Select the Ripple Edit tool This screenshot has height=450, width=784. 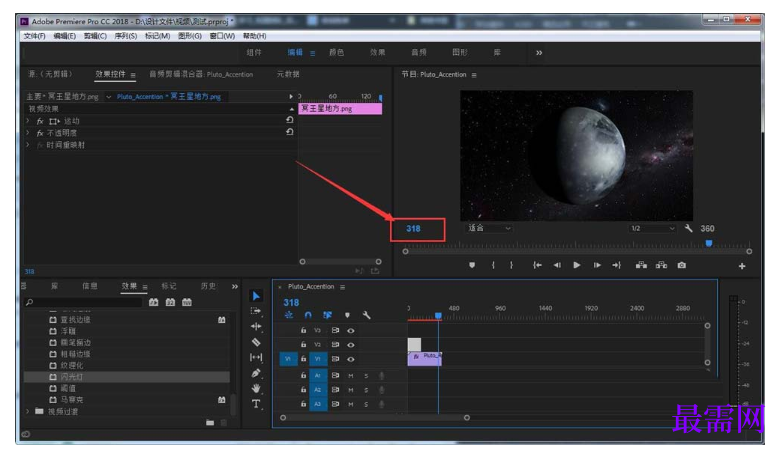click(x=256, y=326)
